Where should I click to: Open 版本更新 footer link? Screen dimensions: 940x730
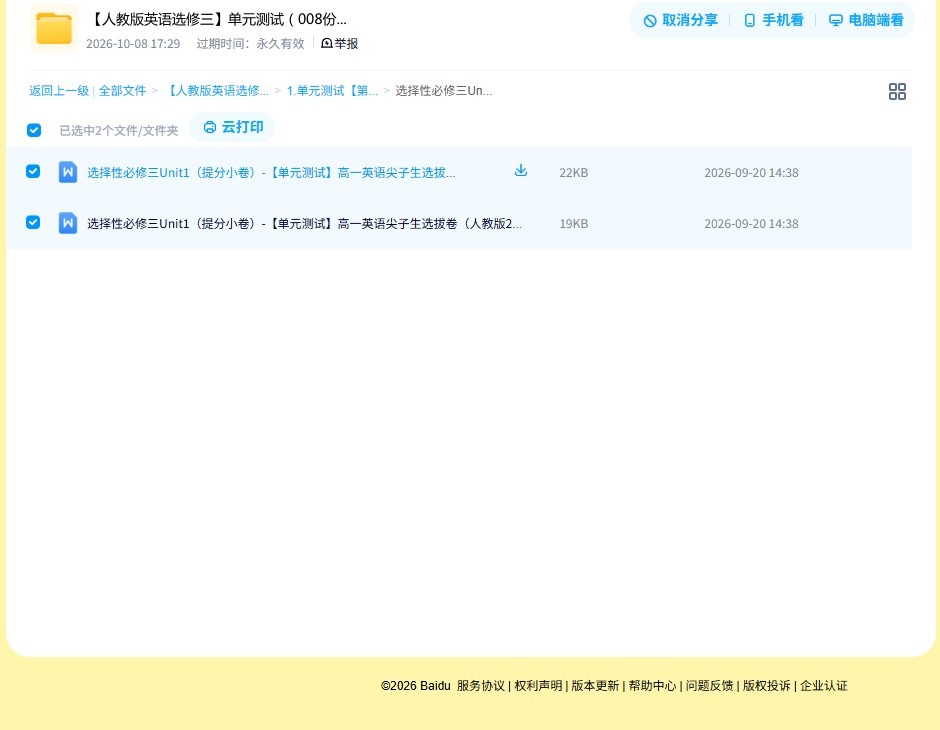pos(595,686)
